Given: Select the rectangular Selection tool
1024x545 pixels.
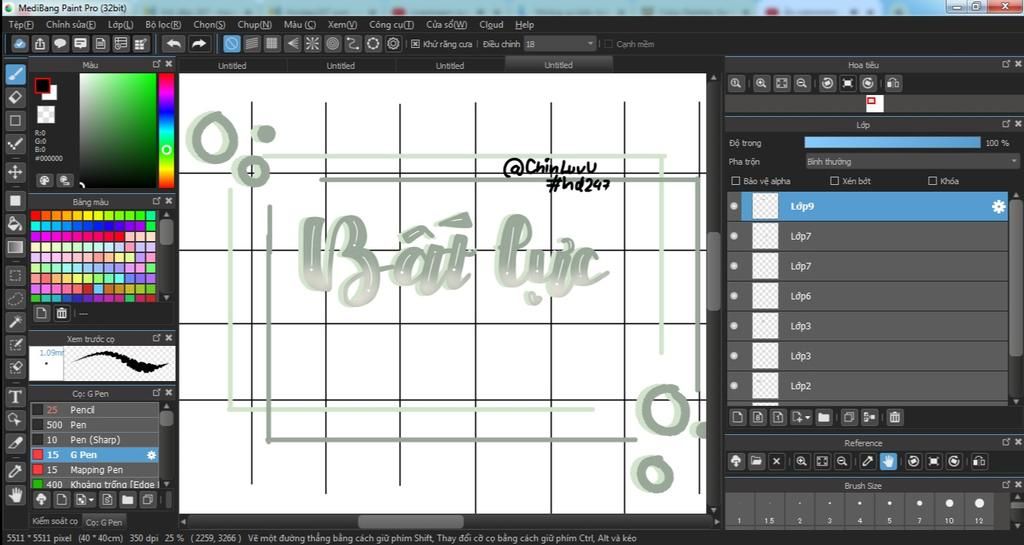Looking at the screenshot, I should [15, 275].
